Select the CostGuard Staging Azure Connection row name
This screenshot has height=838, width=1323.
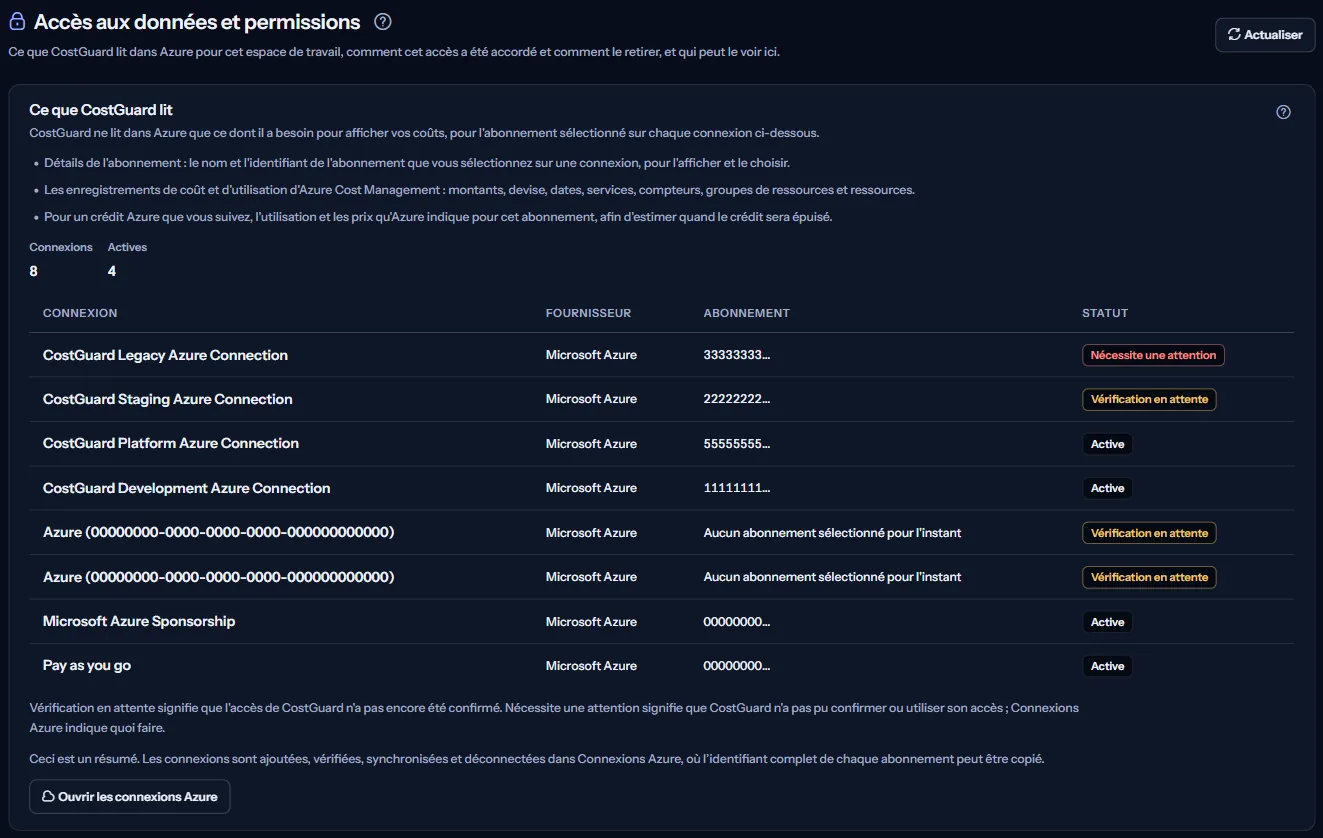click(168, 399)
